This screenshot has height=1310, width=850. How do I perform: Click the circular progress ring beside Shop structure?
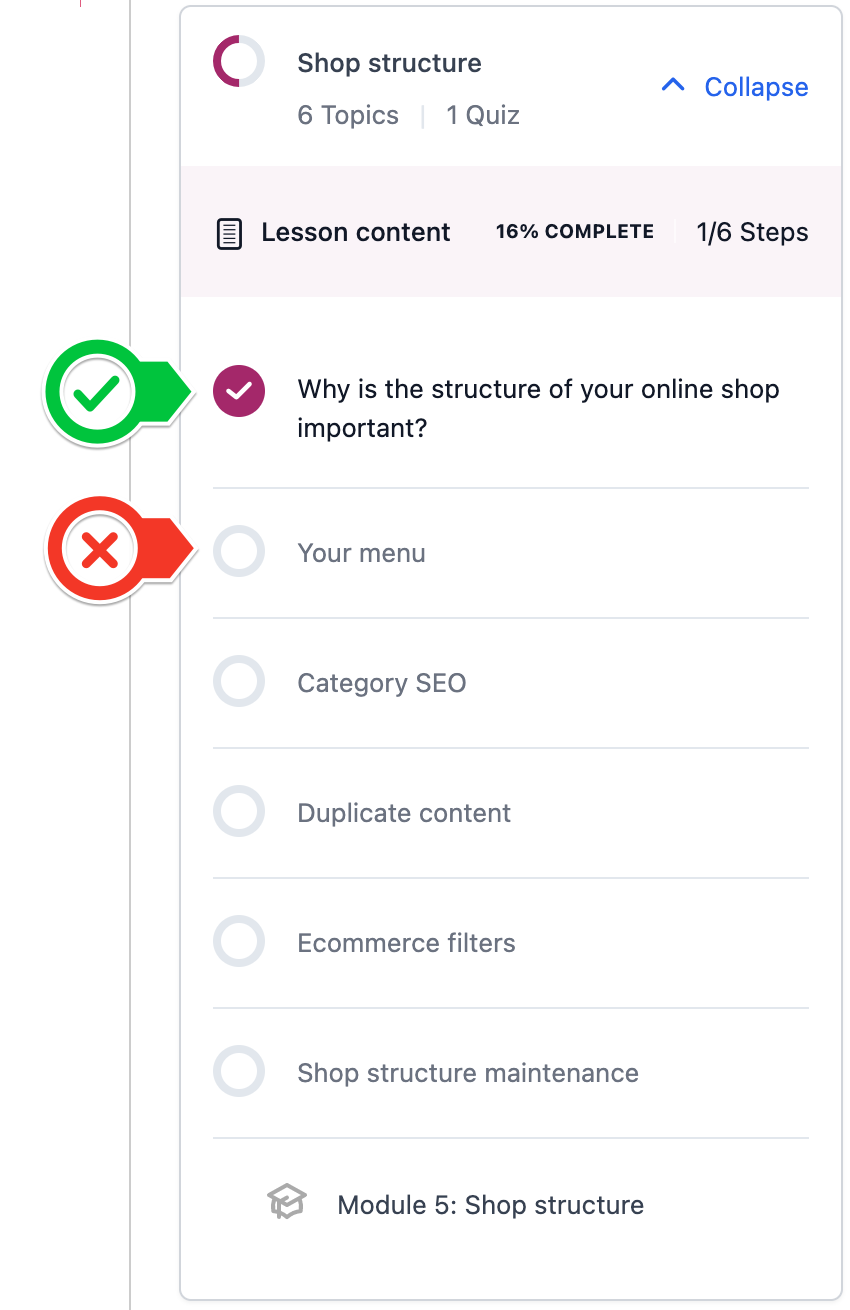click(x=239, y=62)
